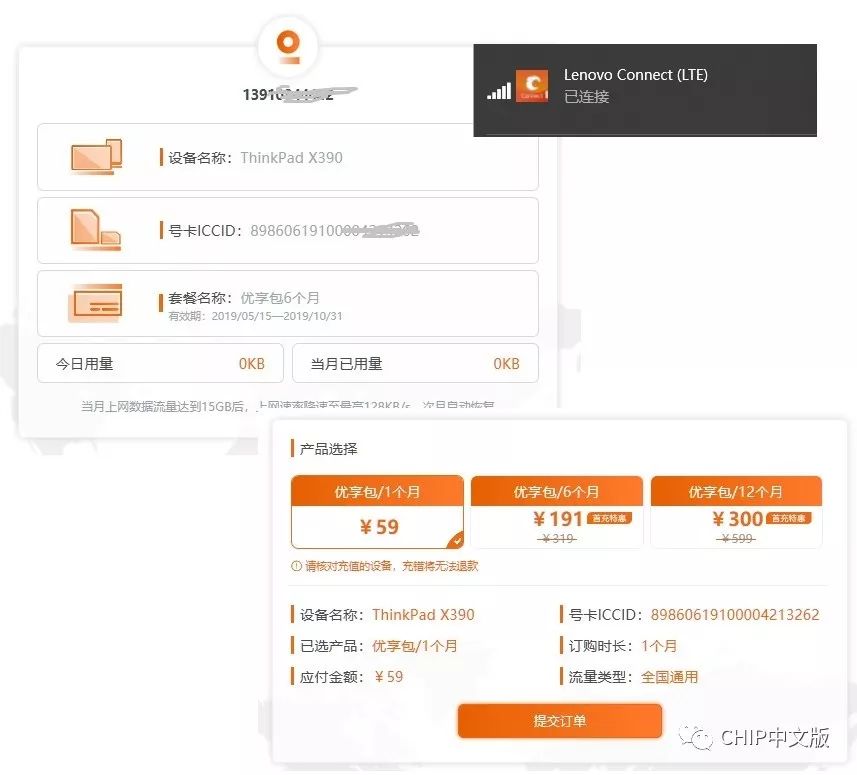The height and width of the screenshot is (775, 857).
Task: Click the 产品选择 section heading
Action: 328,449
